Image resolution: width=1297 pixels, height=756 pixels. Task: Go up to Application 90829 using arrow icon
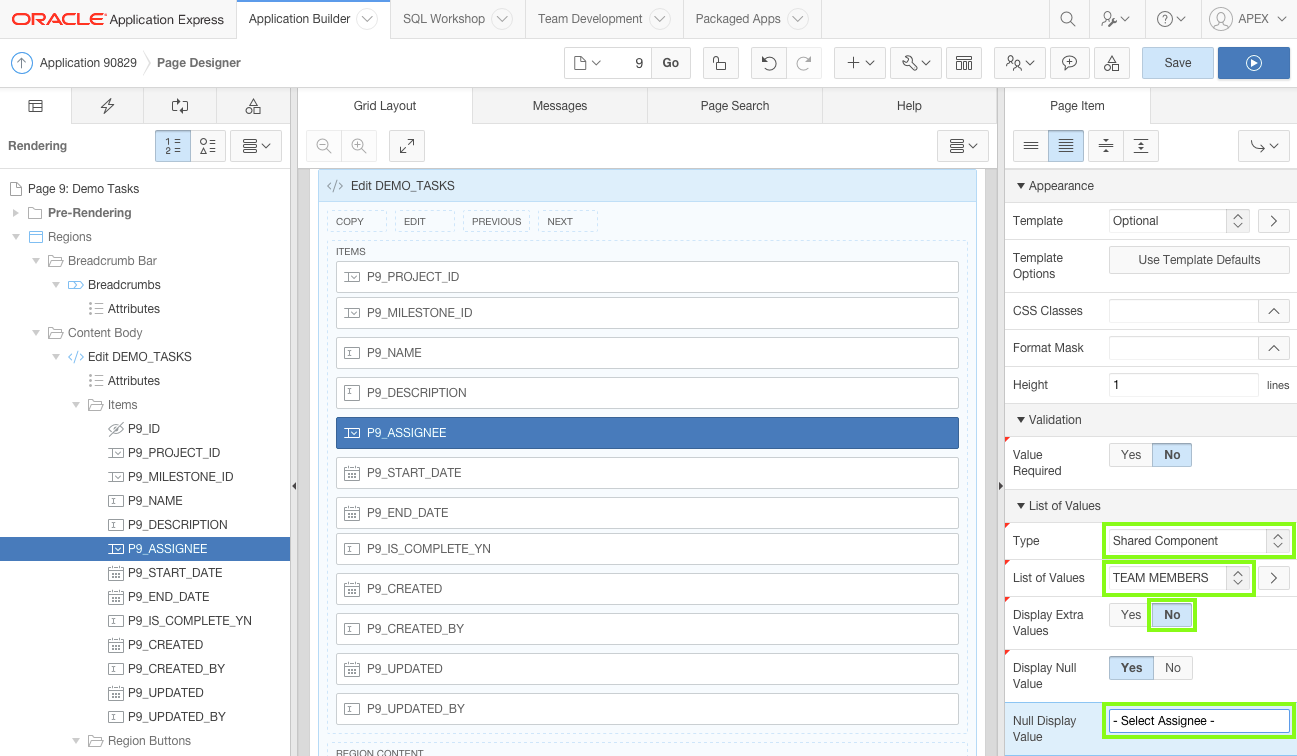click(22, 63)
